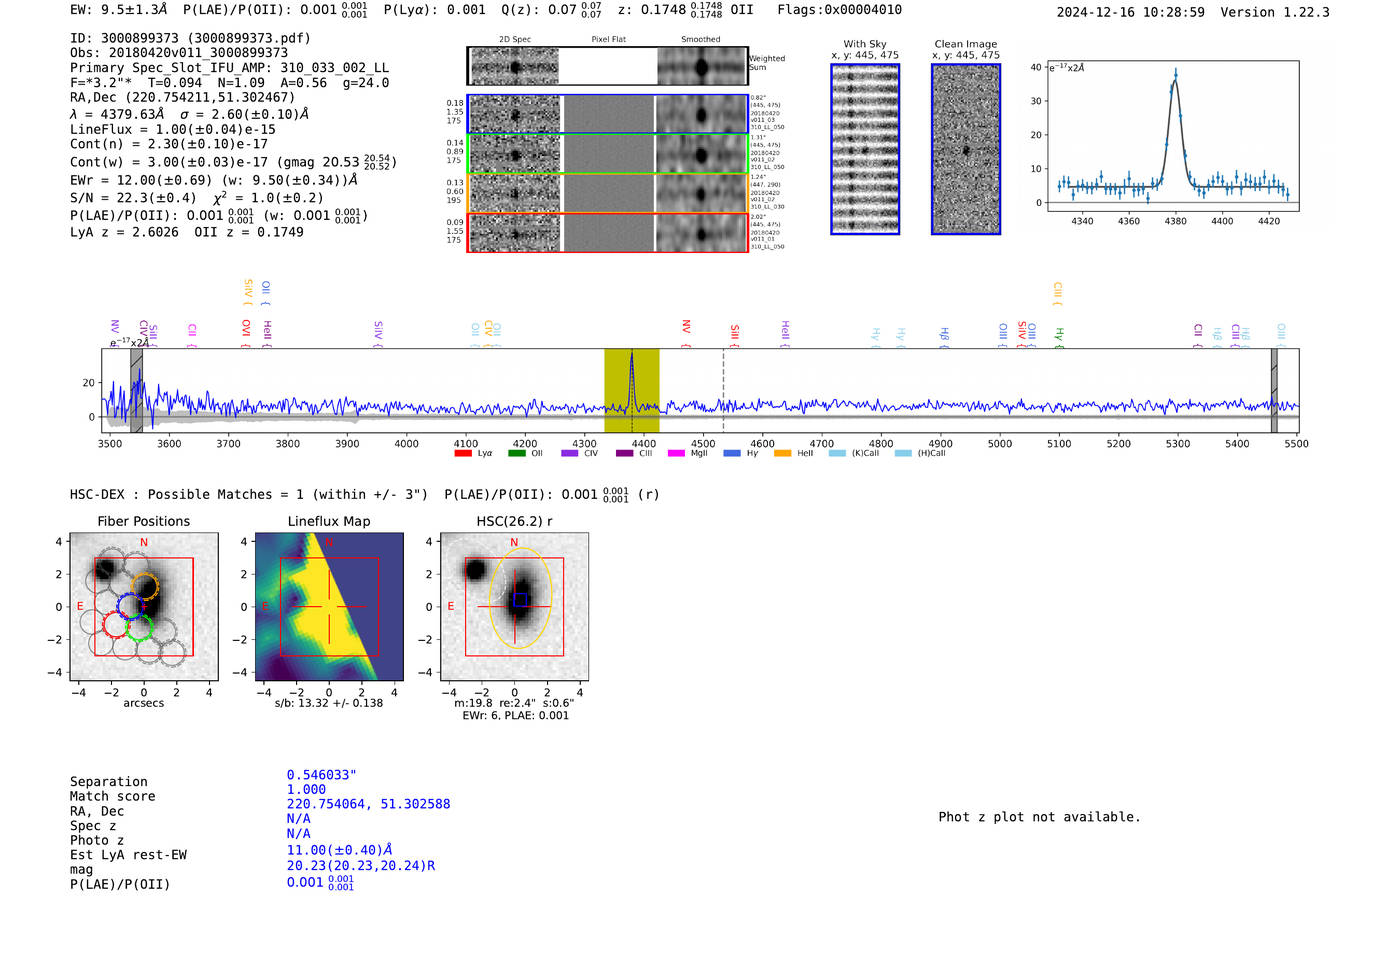The image size is (1400, 953).
Task: Open the Fiber Positions image
Action: tap(144, 607)
